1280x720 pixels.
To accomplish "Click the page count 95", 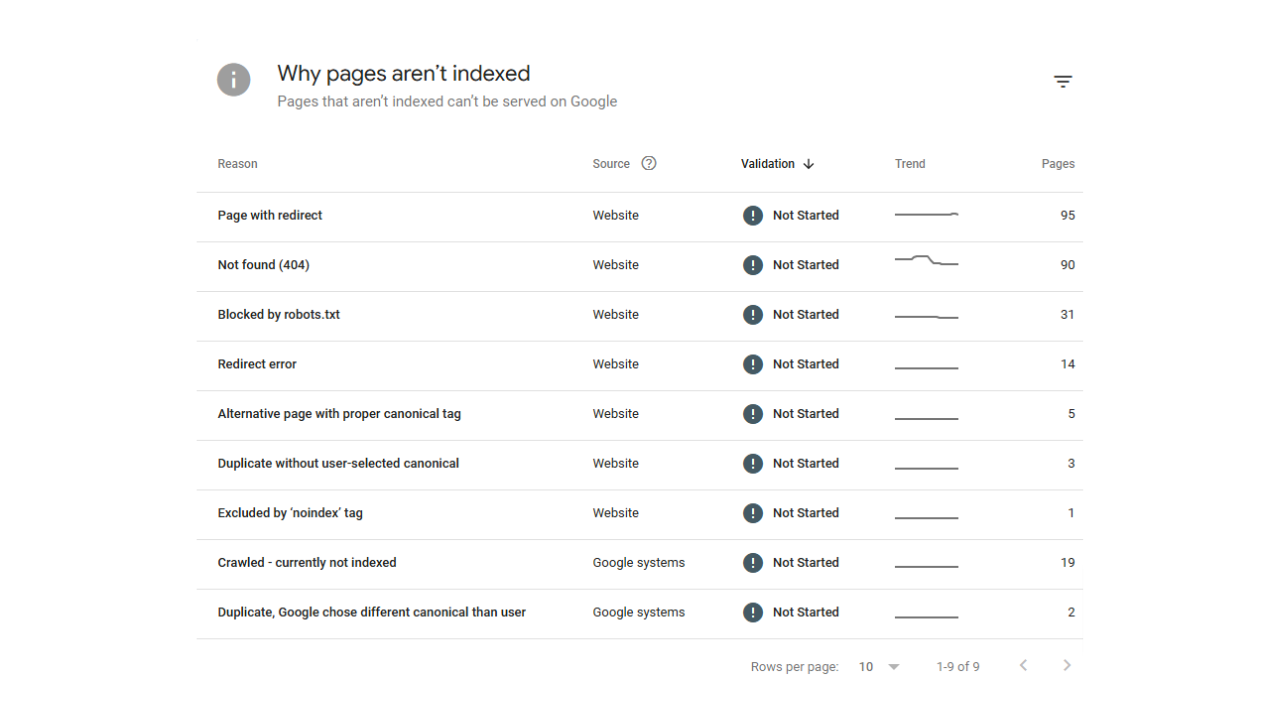I will [1068, 215].
